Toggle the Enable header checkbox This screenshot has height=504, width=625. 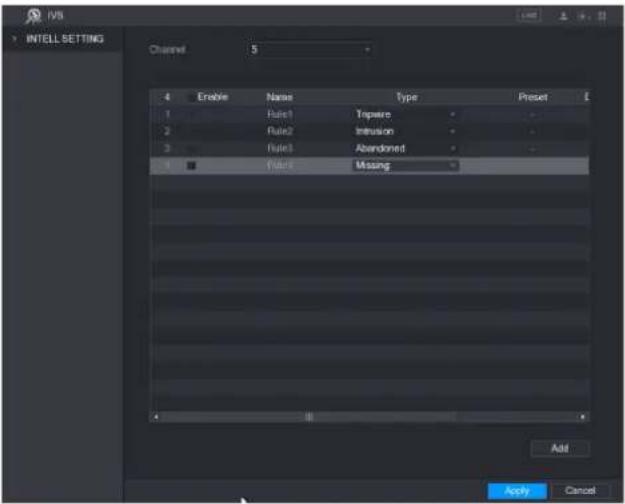click(192, 97)
